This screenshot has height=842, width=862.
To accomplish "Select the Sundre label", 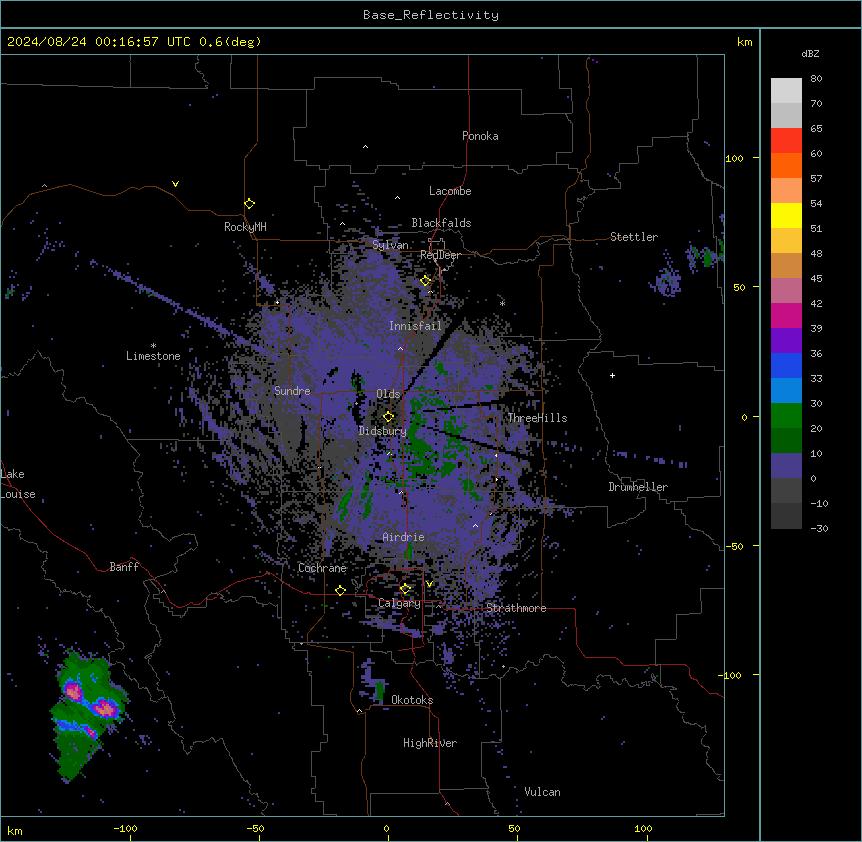I will point(292,391).
